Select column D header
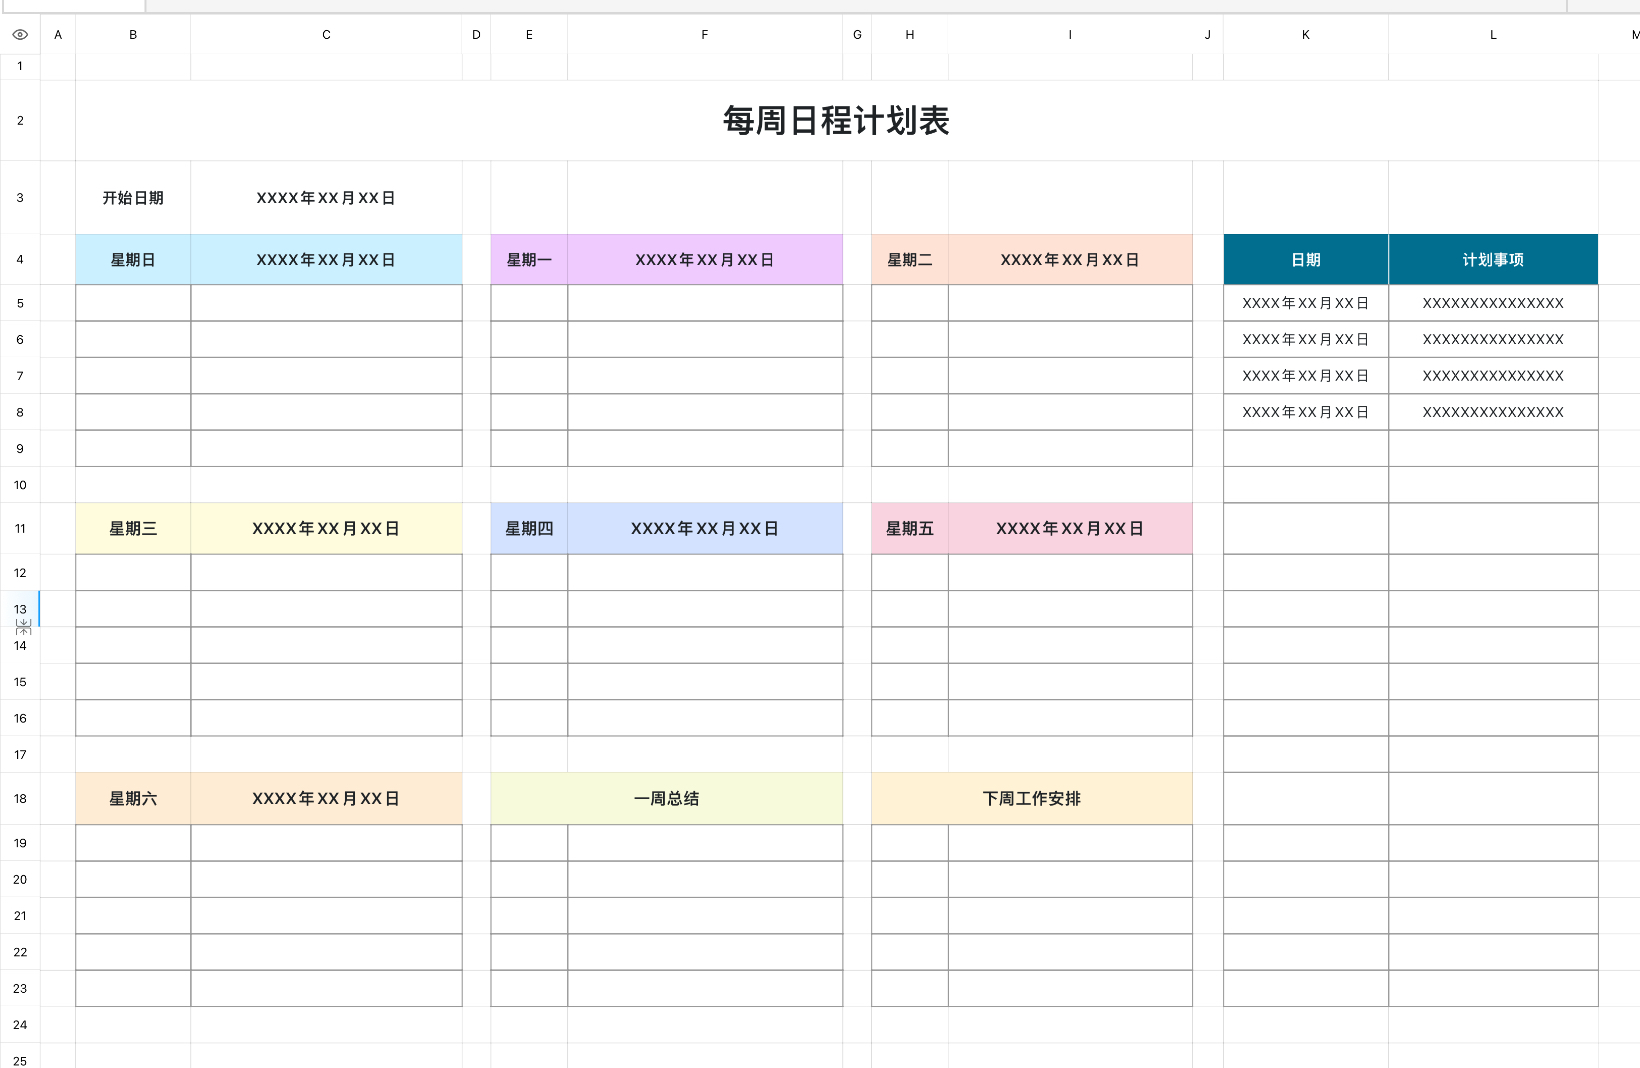Screen dimensions: 1640x1068 click(x=477, y=35)
